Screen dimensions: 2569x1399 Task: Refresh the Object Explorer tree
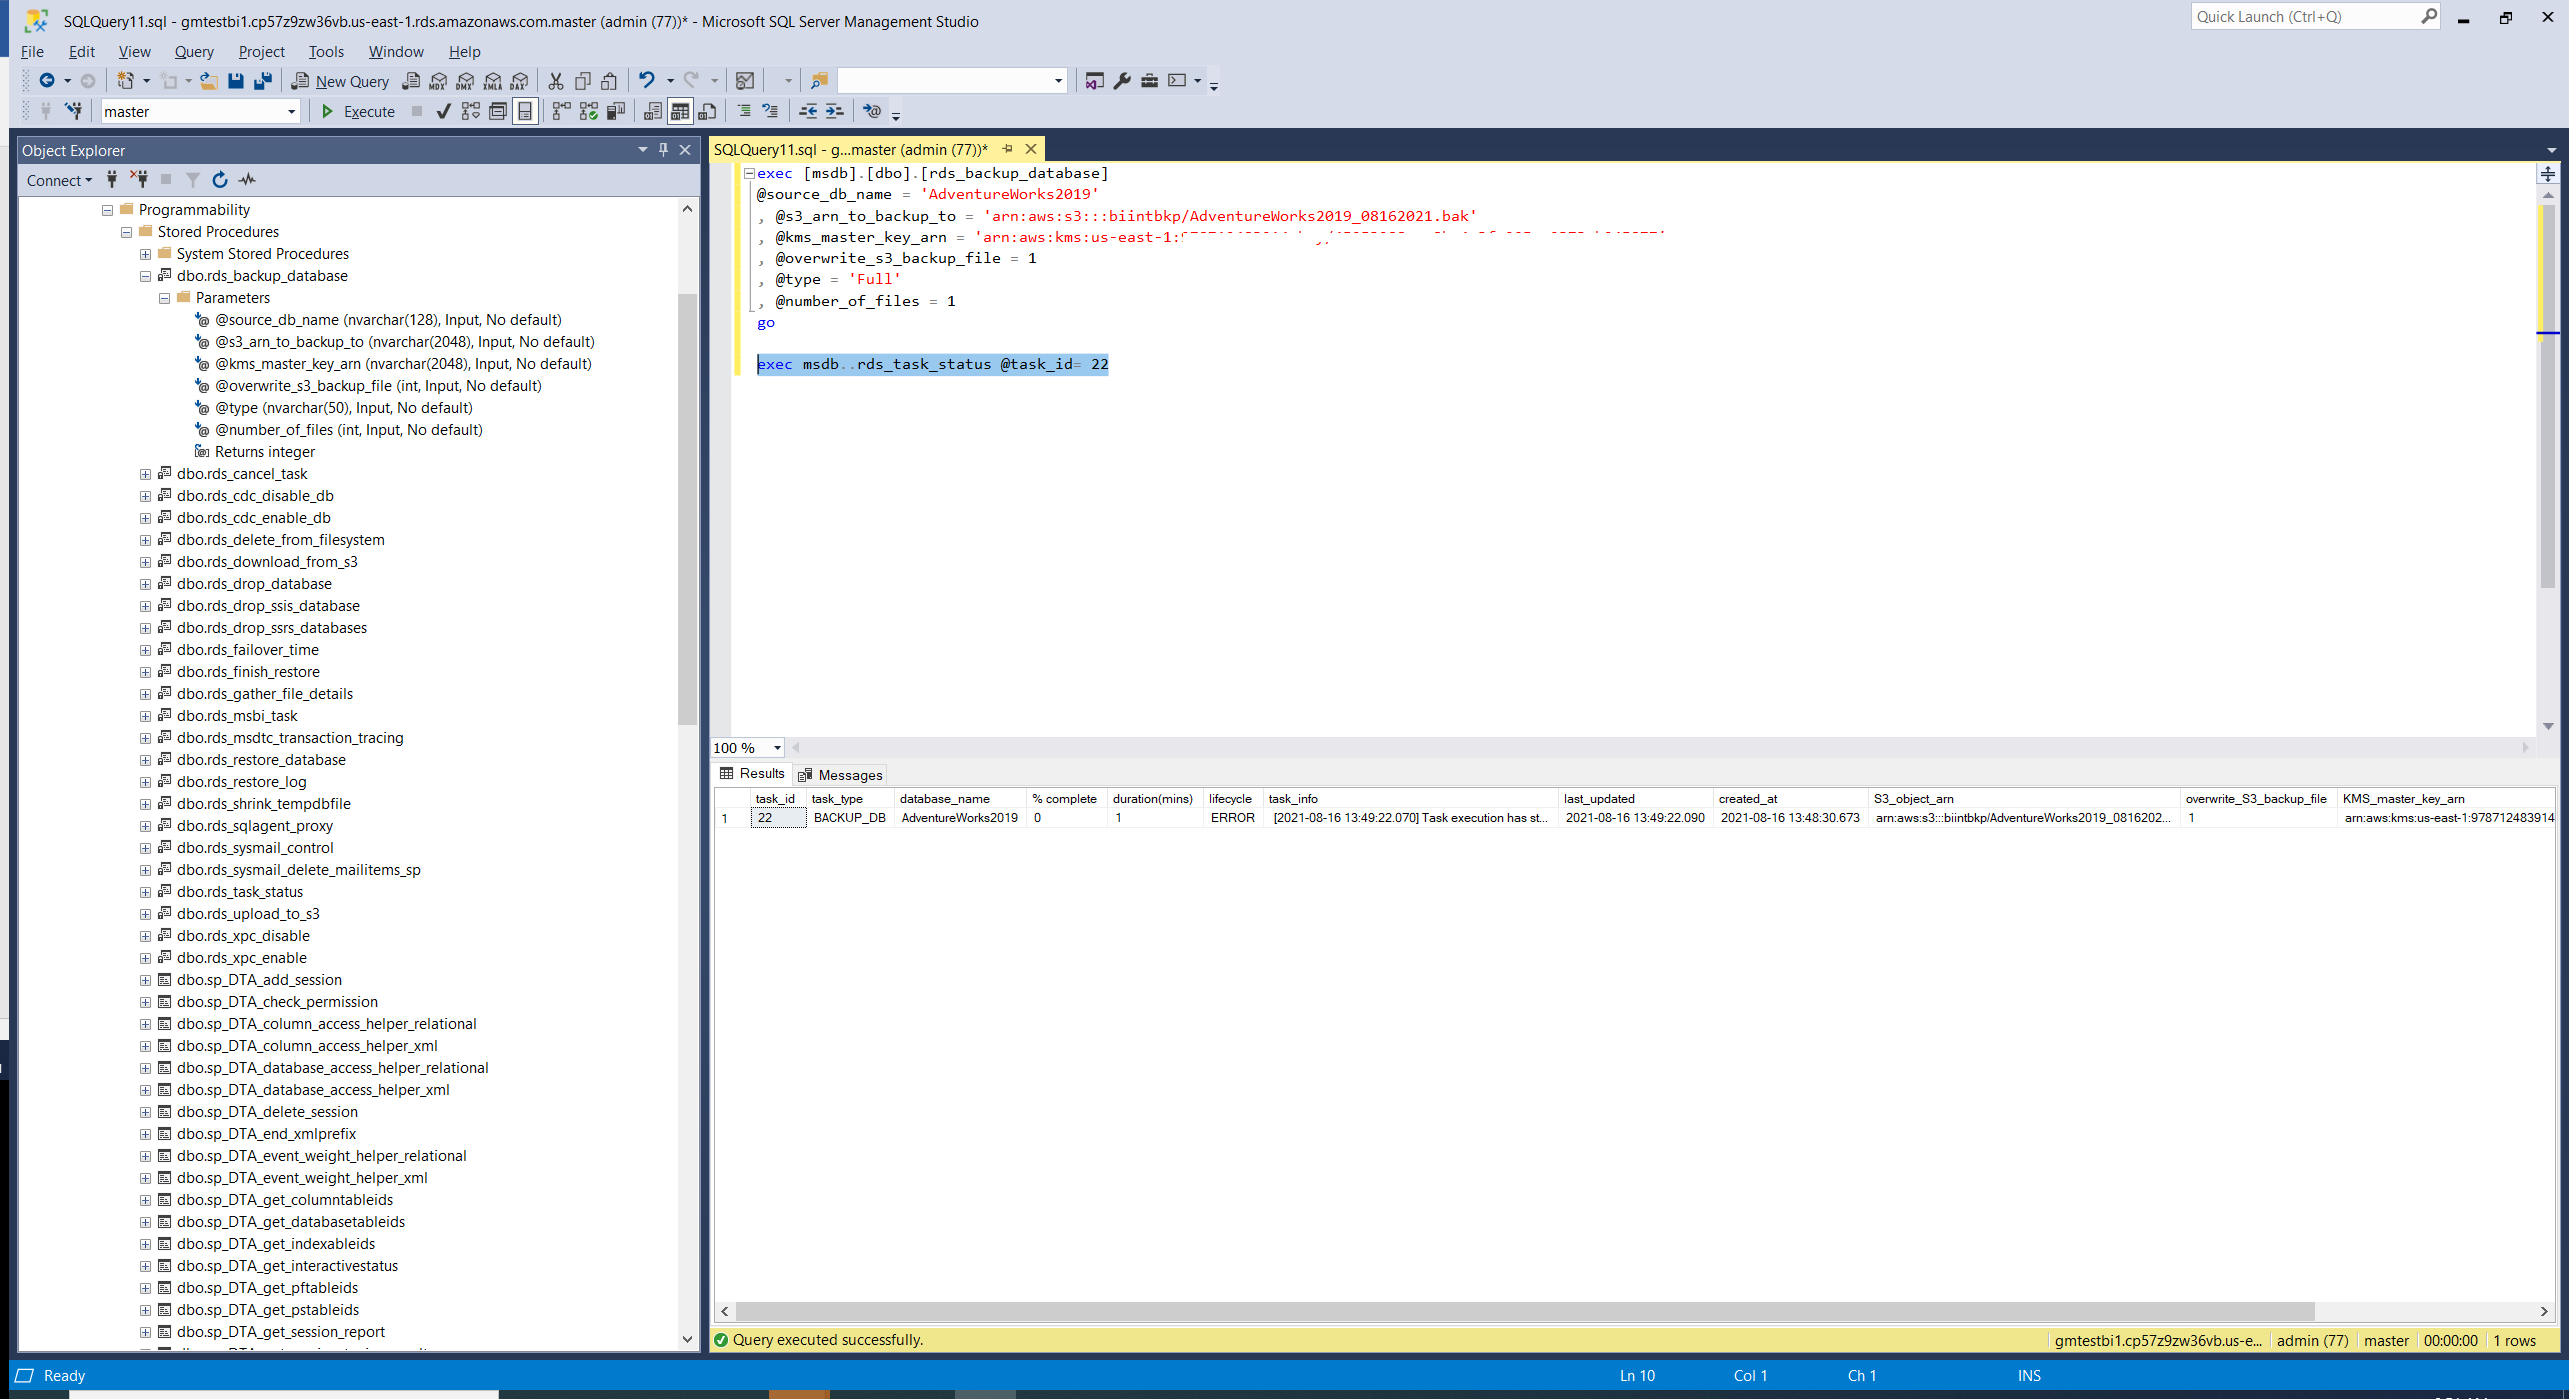(220, 180)
